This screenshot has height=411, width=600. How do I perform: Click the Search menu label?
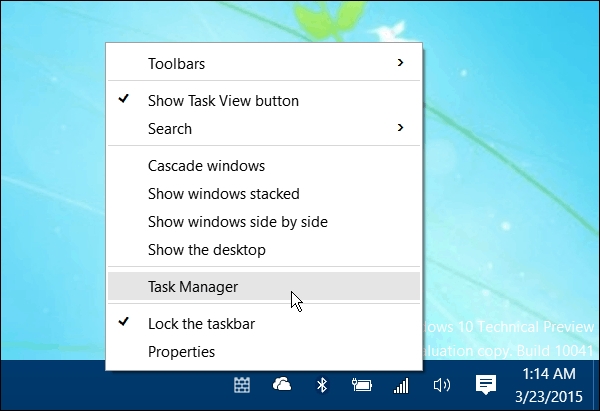170,129
